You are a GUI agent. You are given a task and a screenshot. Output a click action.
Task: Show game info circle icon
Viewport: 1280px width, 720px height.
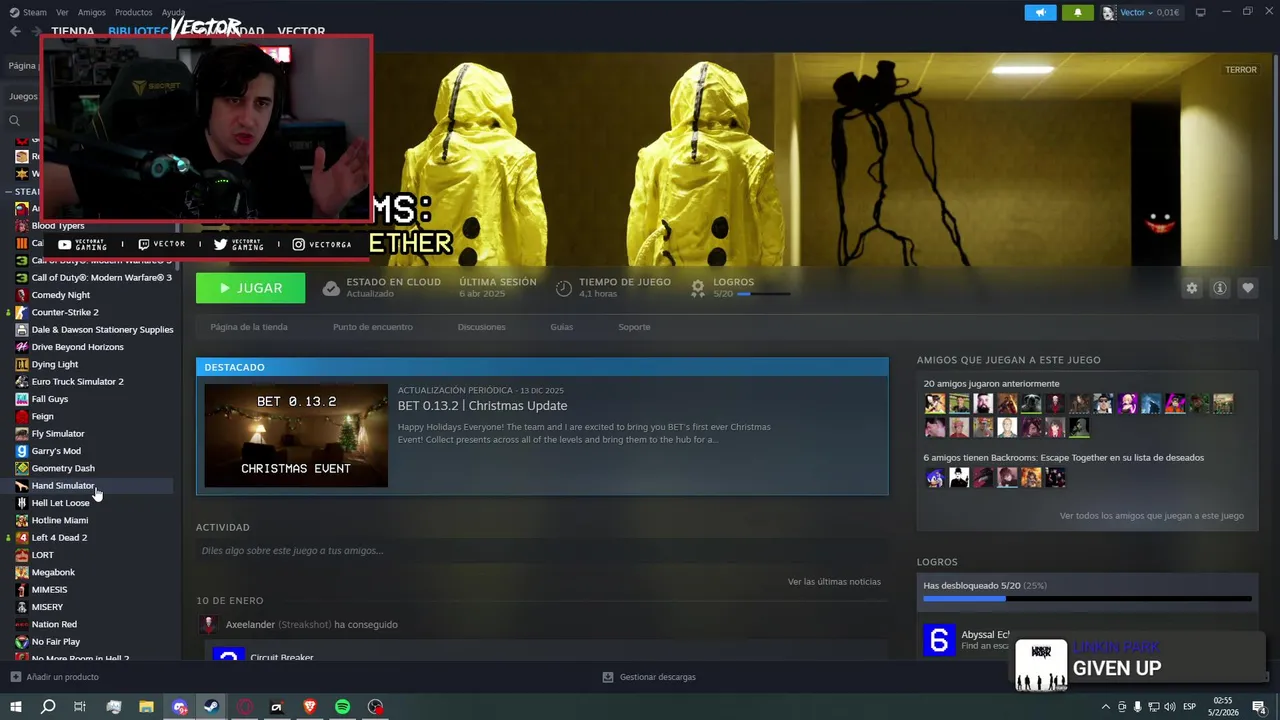pyautogui.click(x=1219, y=288)
